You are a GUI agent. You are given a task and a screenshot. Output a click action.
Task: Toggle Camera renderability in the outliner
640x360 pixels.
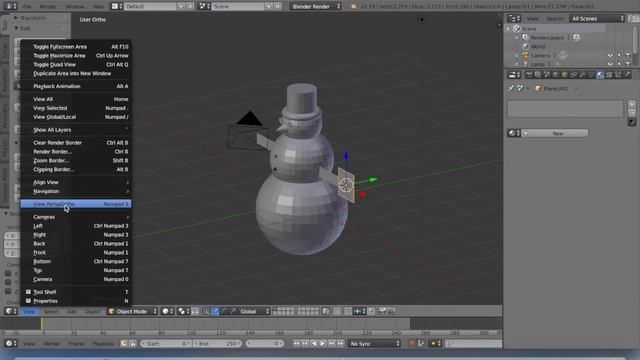point(628,55)
